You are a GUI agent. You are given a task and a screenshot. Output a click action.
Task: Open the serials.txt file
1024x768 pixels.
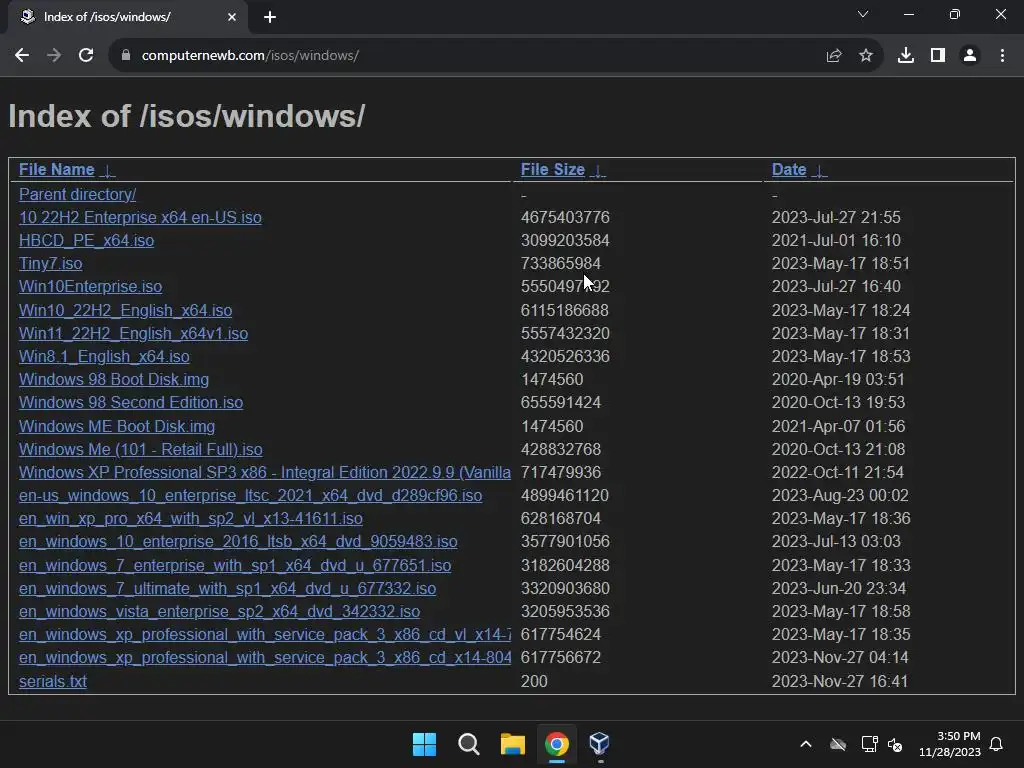pos(52,681)
